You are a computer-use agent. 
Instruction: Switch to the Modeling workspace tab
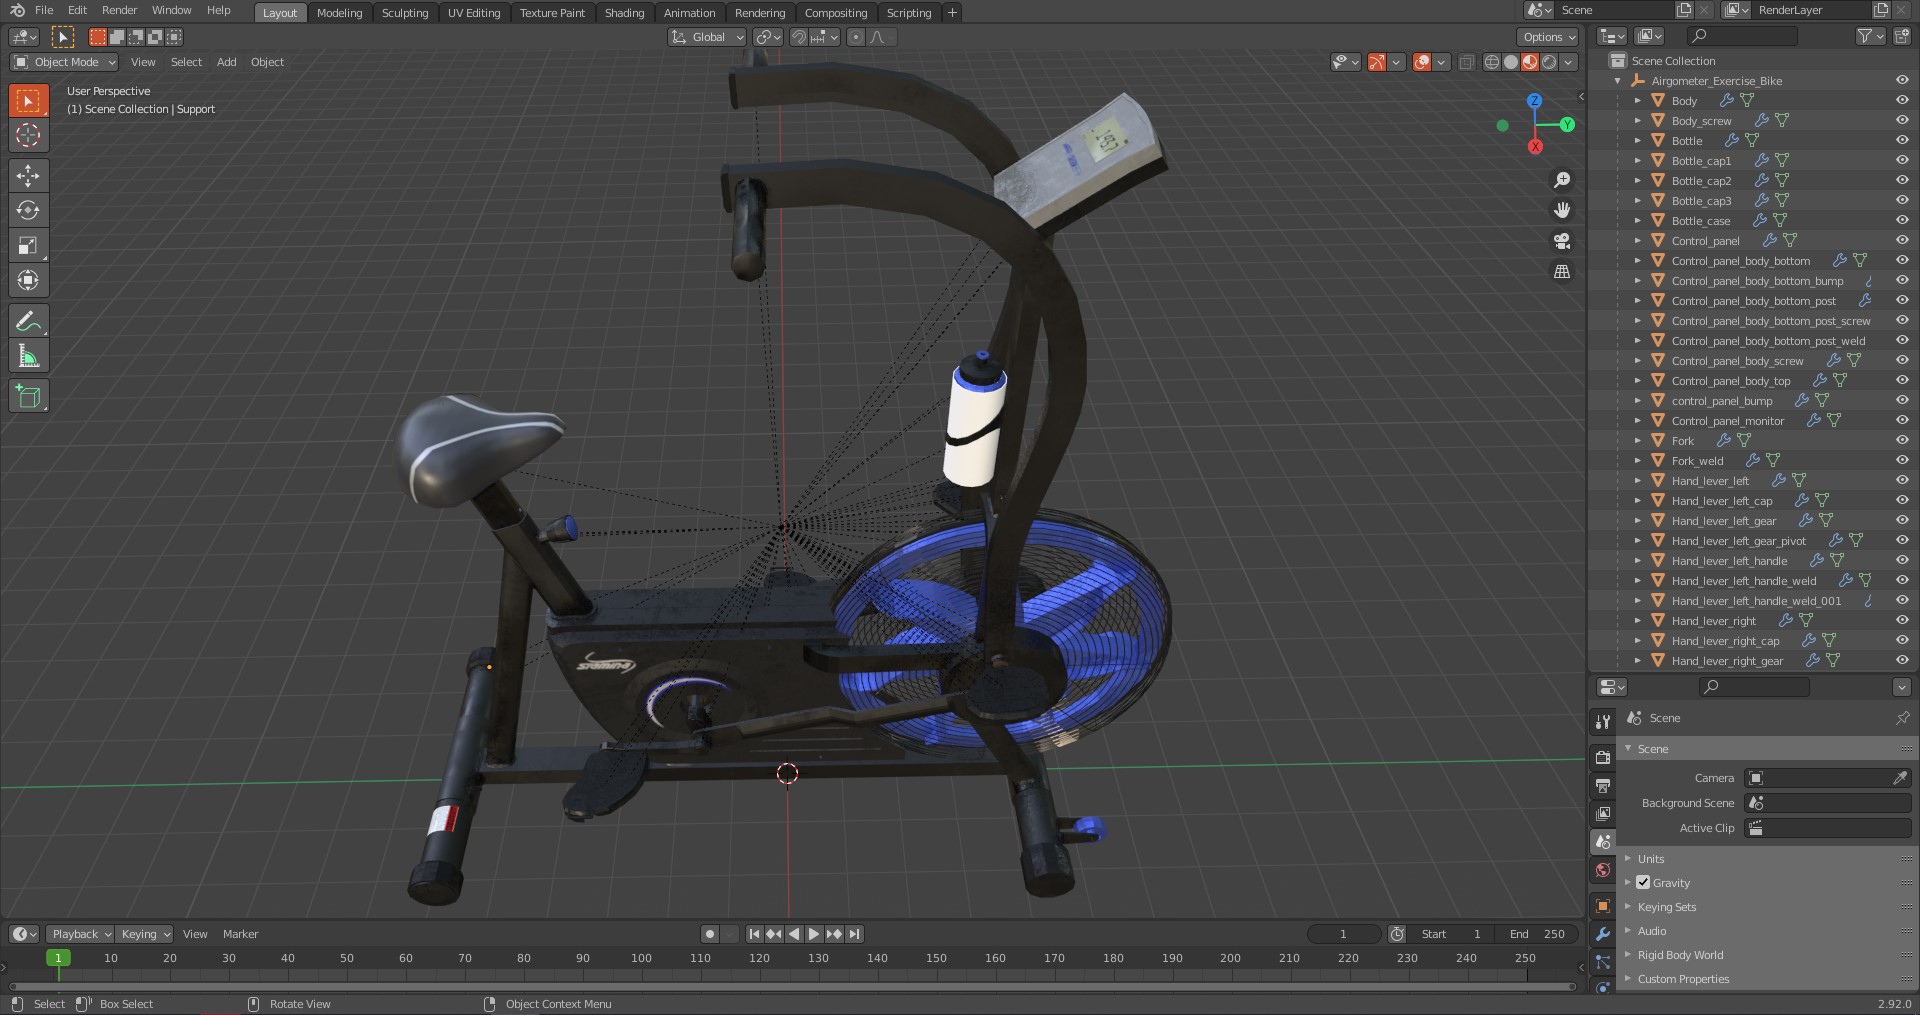339,13
